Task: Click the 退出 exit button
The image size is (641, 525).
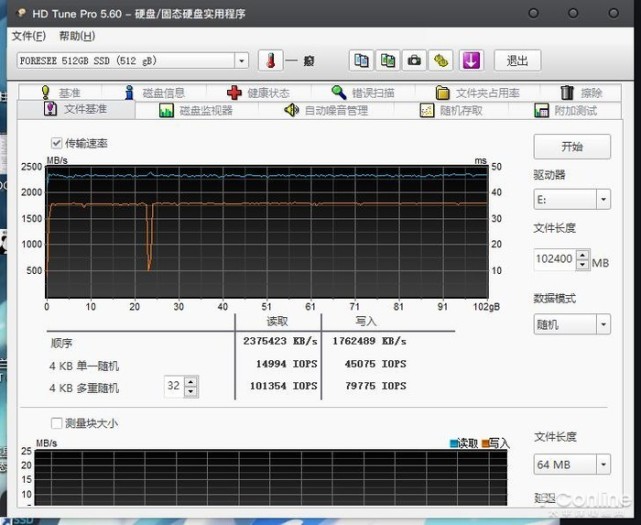Action: point(517,61)
